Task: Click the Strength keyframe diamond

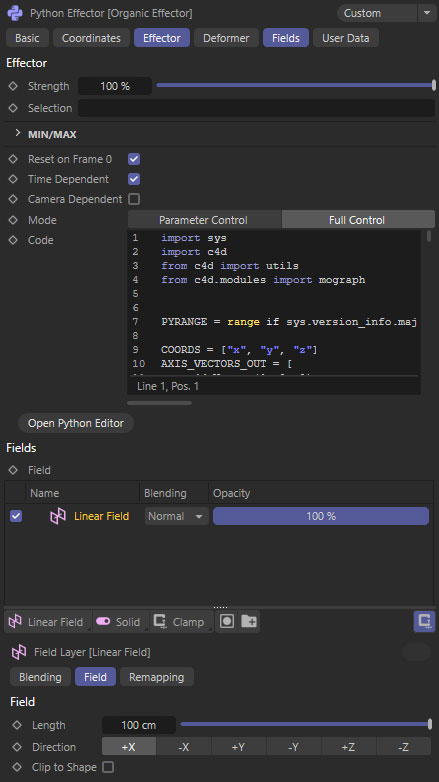Action: [x=13, y=86]
